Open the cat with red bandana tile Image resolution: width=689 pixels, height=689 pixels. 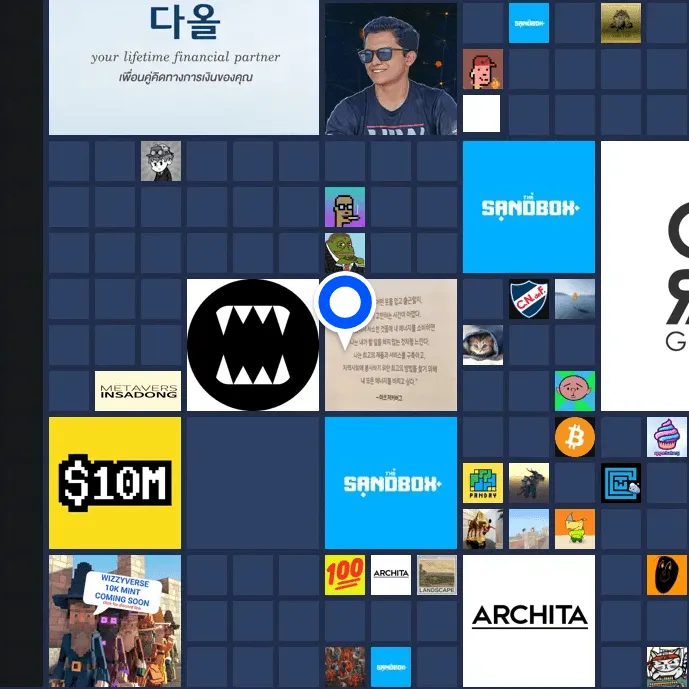[x=667, y=667]
